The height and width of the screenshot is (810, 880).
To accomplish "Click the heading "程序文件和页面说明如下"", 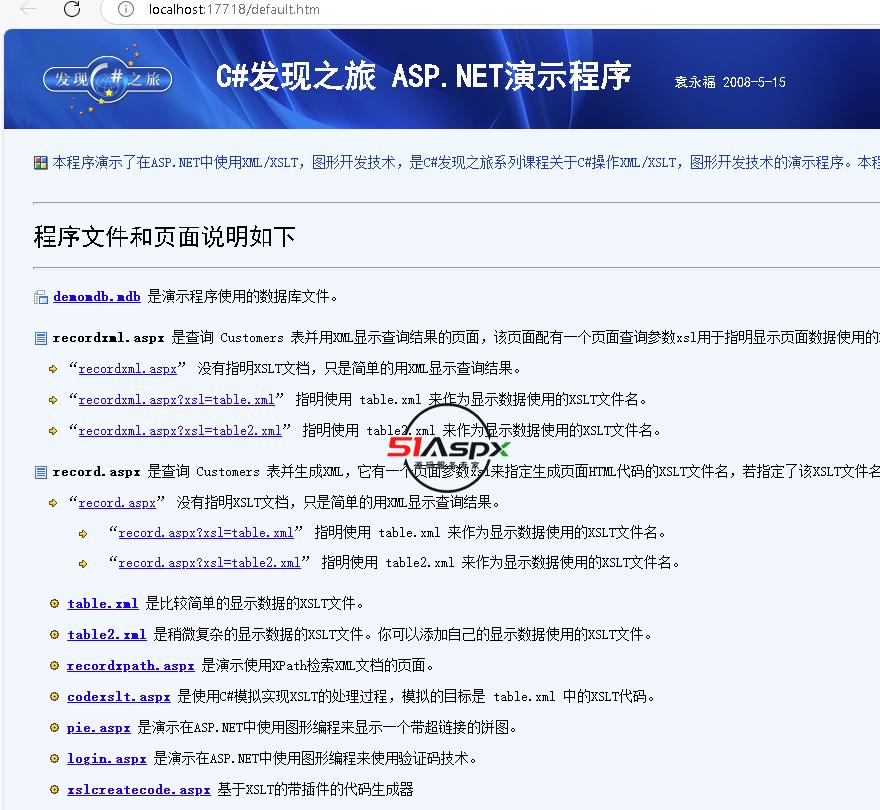I will 164,237.
